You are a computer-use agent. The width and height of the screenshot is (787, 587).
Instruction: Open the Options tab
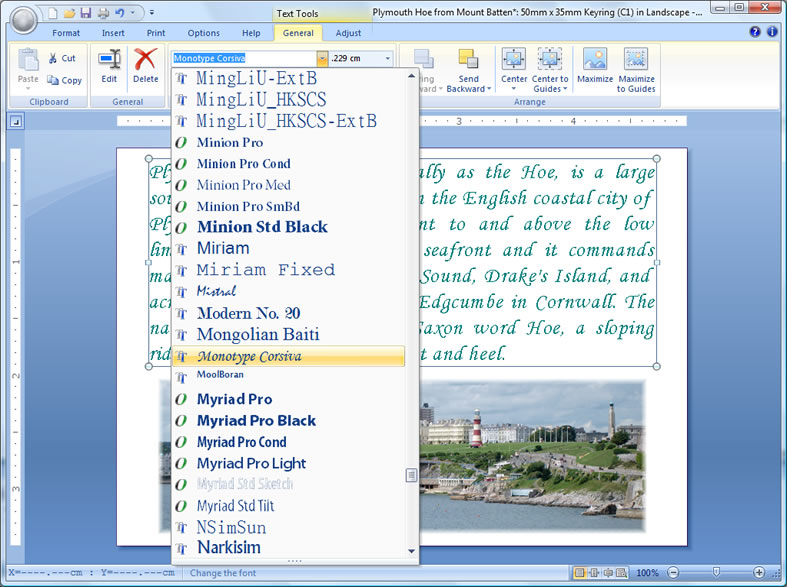coord(203,33)
